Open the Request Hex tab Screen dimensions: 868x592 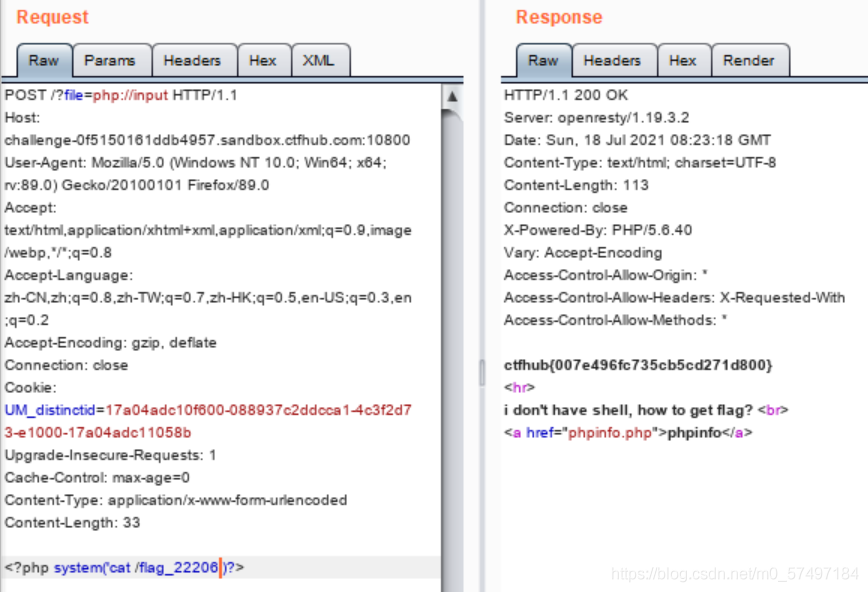point(264,60)
